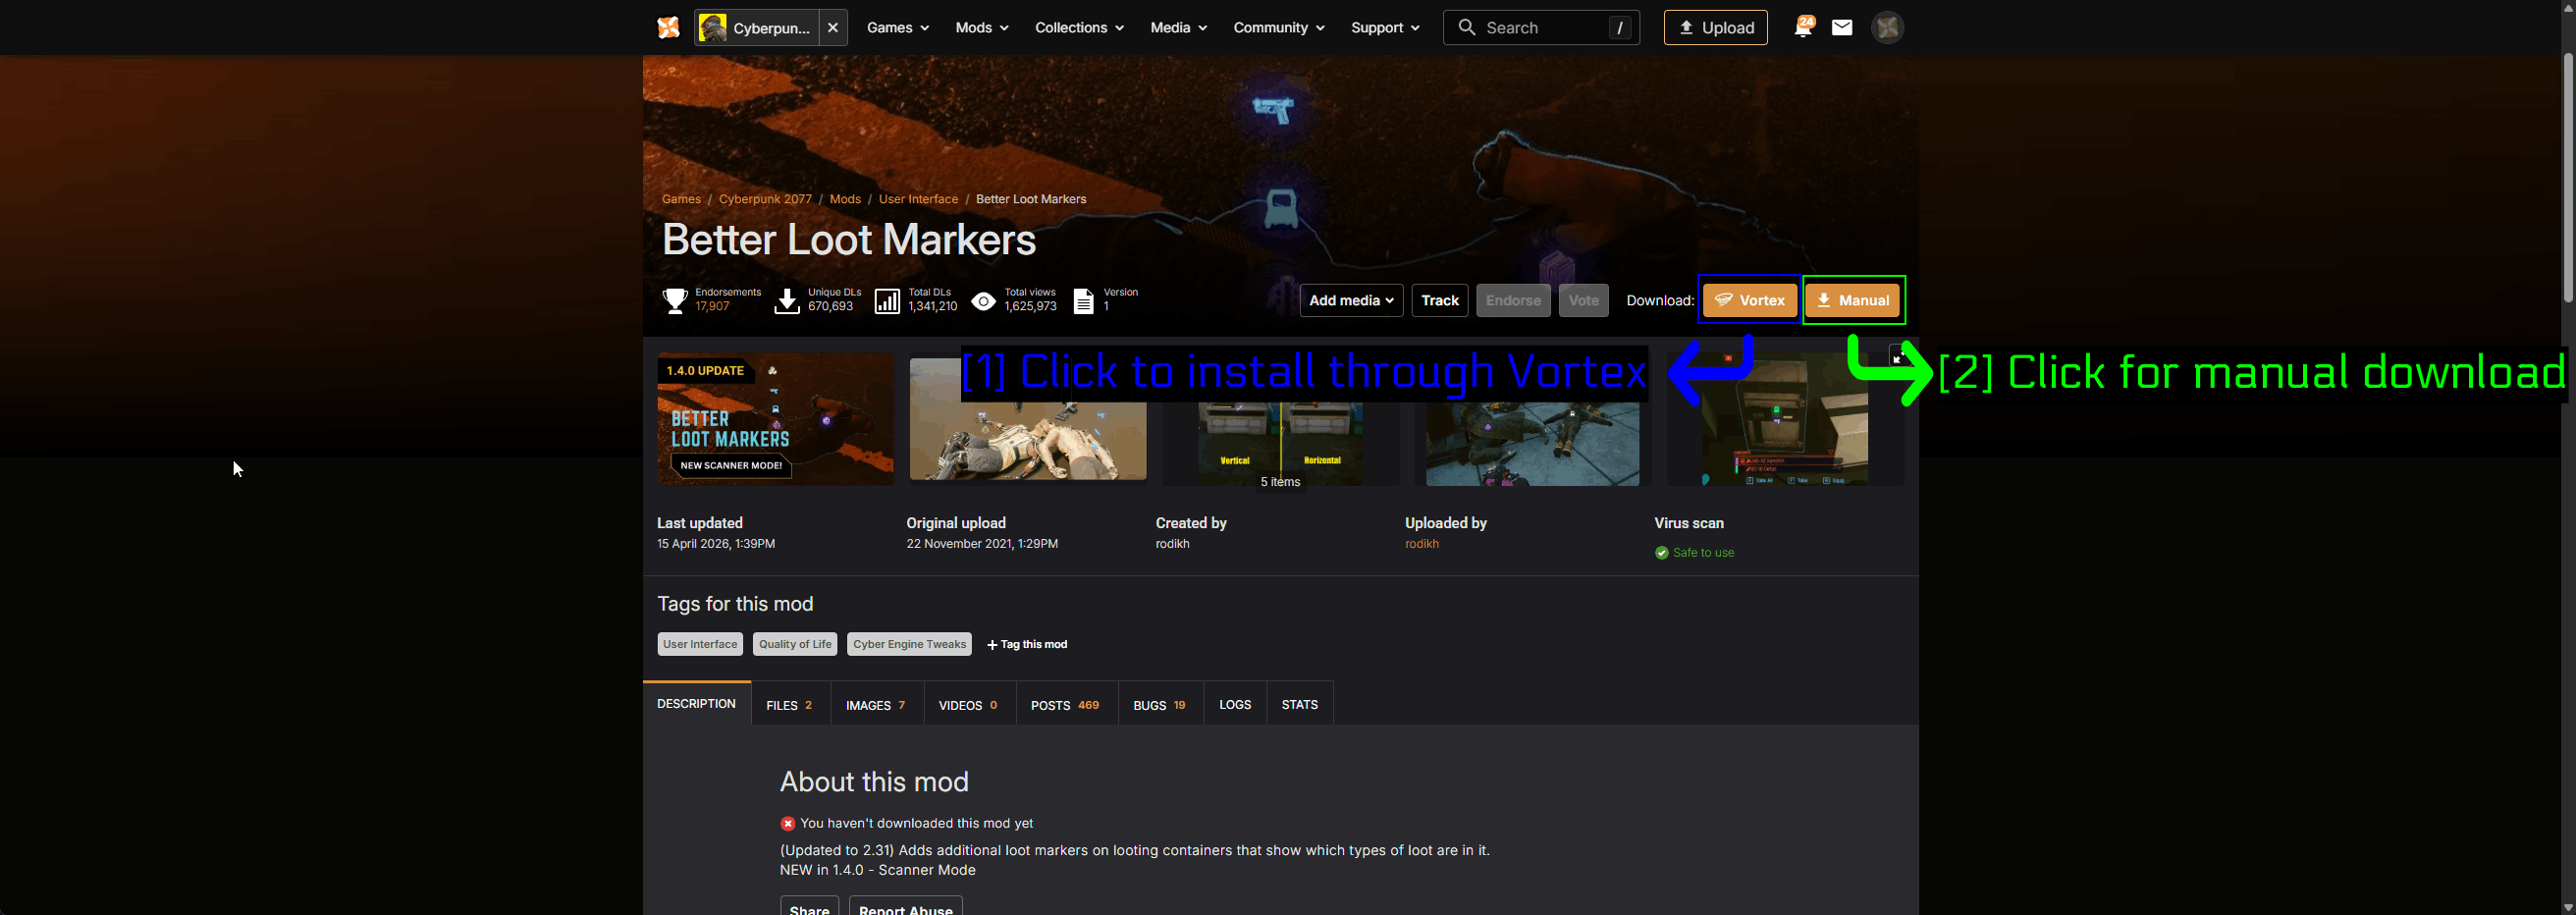The width and height of the screenshot is (2576, 915).
Task: Open the user profile avatar
Action: pyautogui.click(x=1887, y=28)
